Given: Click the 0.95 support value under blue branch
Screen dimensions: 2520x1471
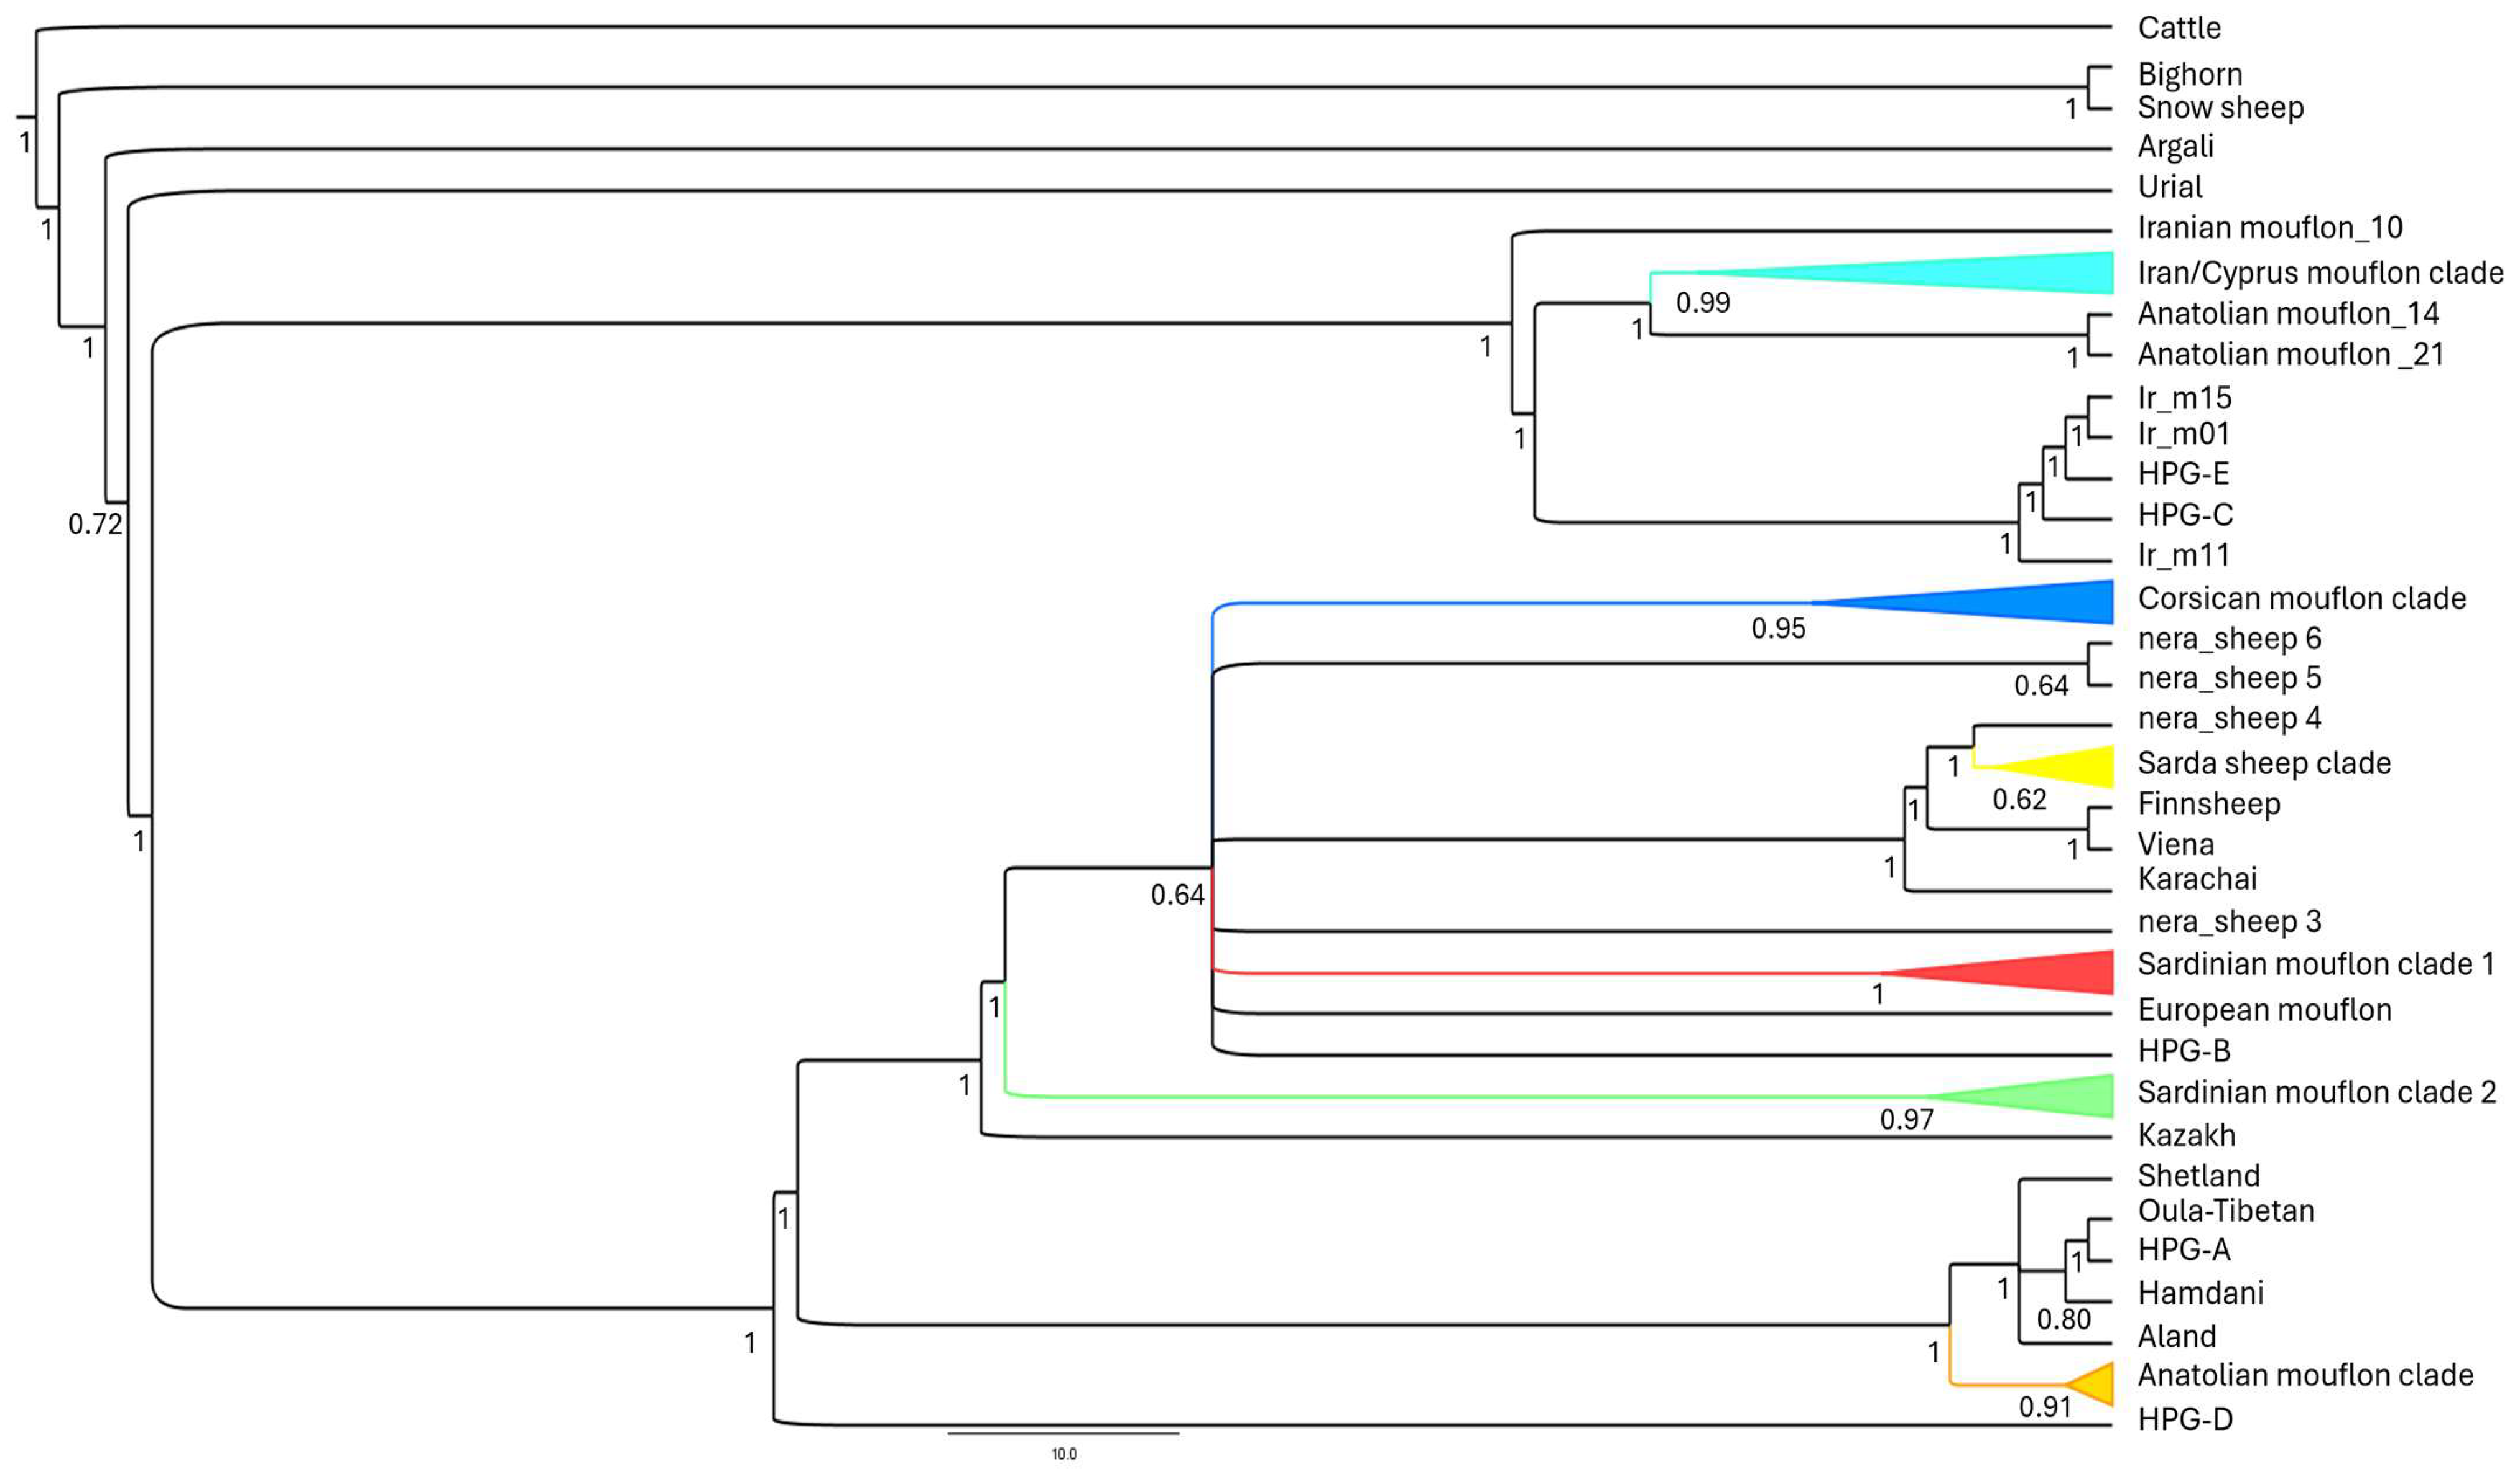Looking at the screenshot, I should coord(1778,629).
